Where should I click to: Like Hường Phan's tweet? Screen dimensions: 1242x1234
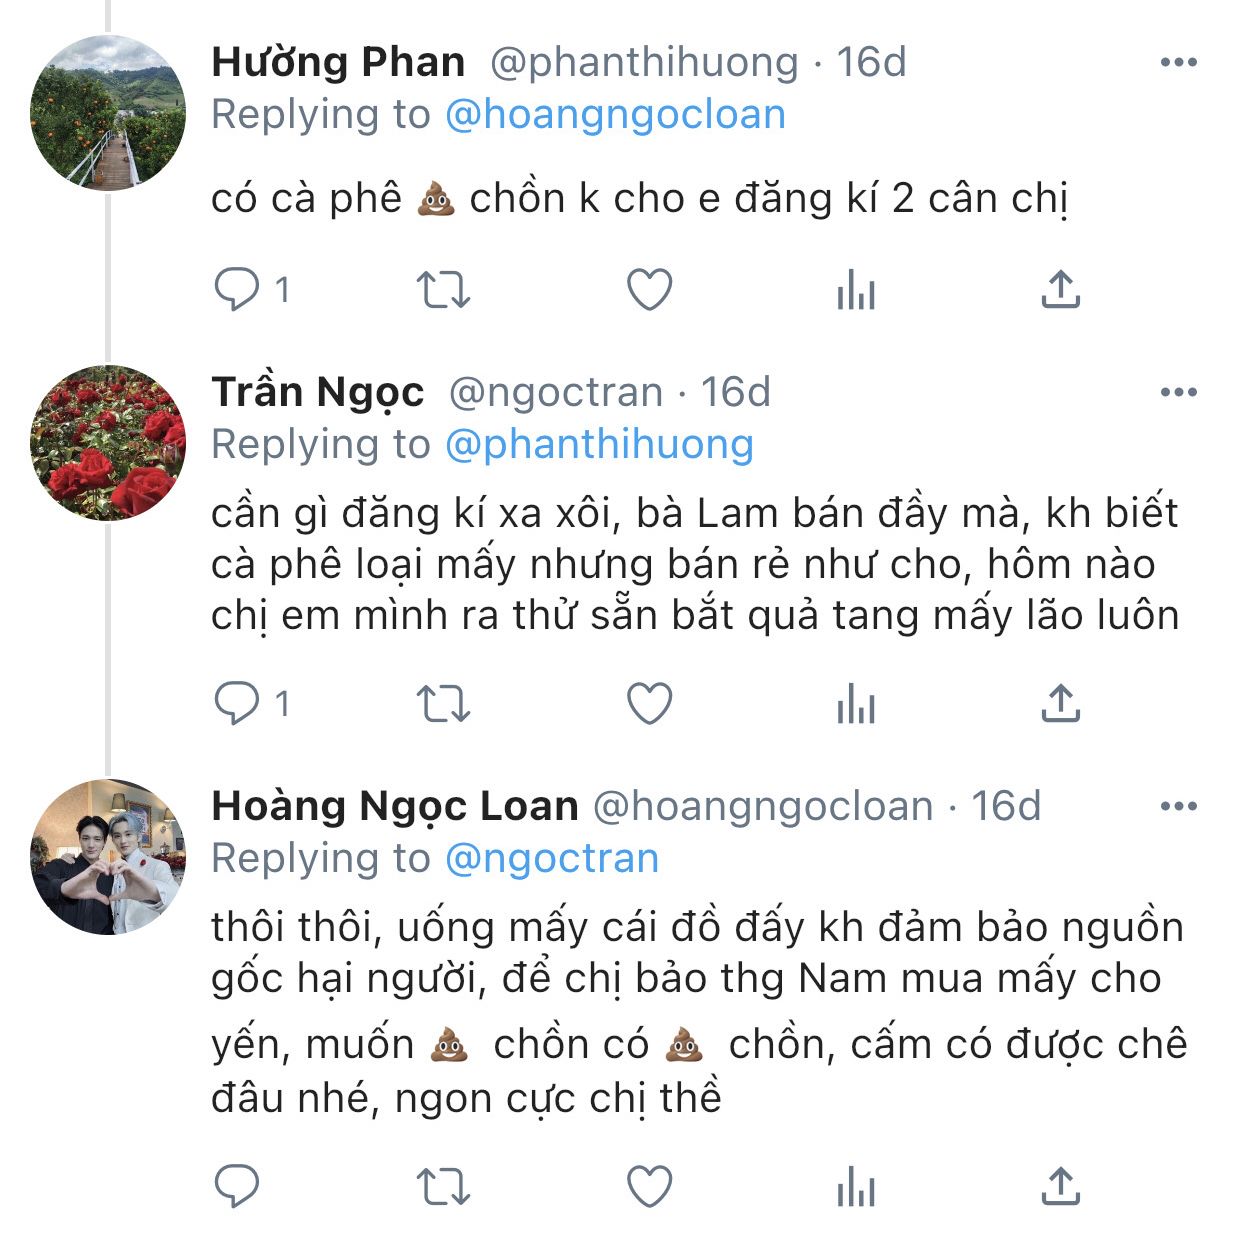pyautogui.click(x=649, y=290)
